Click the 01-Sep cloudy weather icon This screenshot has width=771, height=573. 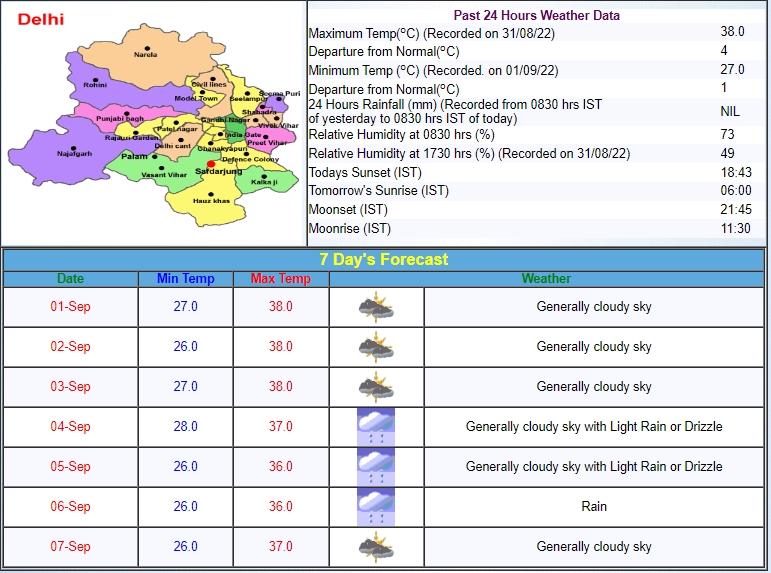coord(376,307)
